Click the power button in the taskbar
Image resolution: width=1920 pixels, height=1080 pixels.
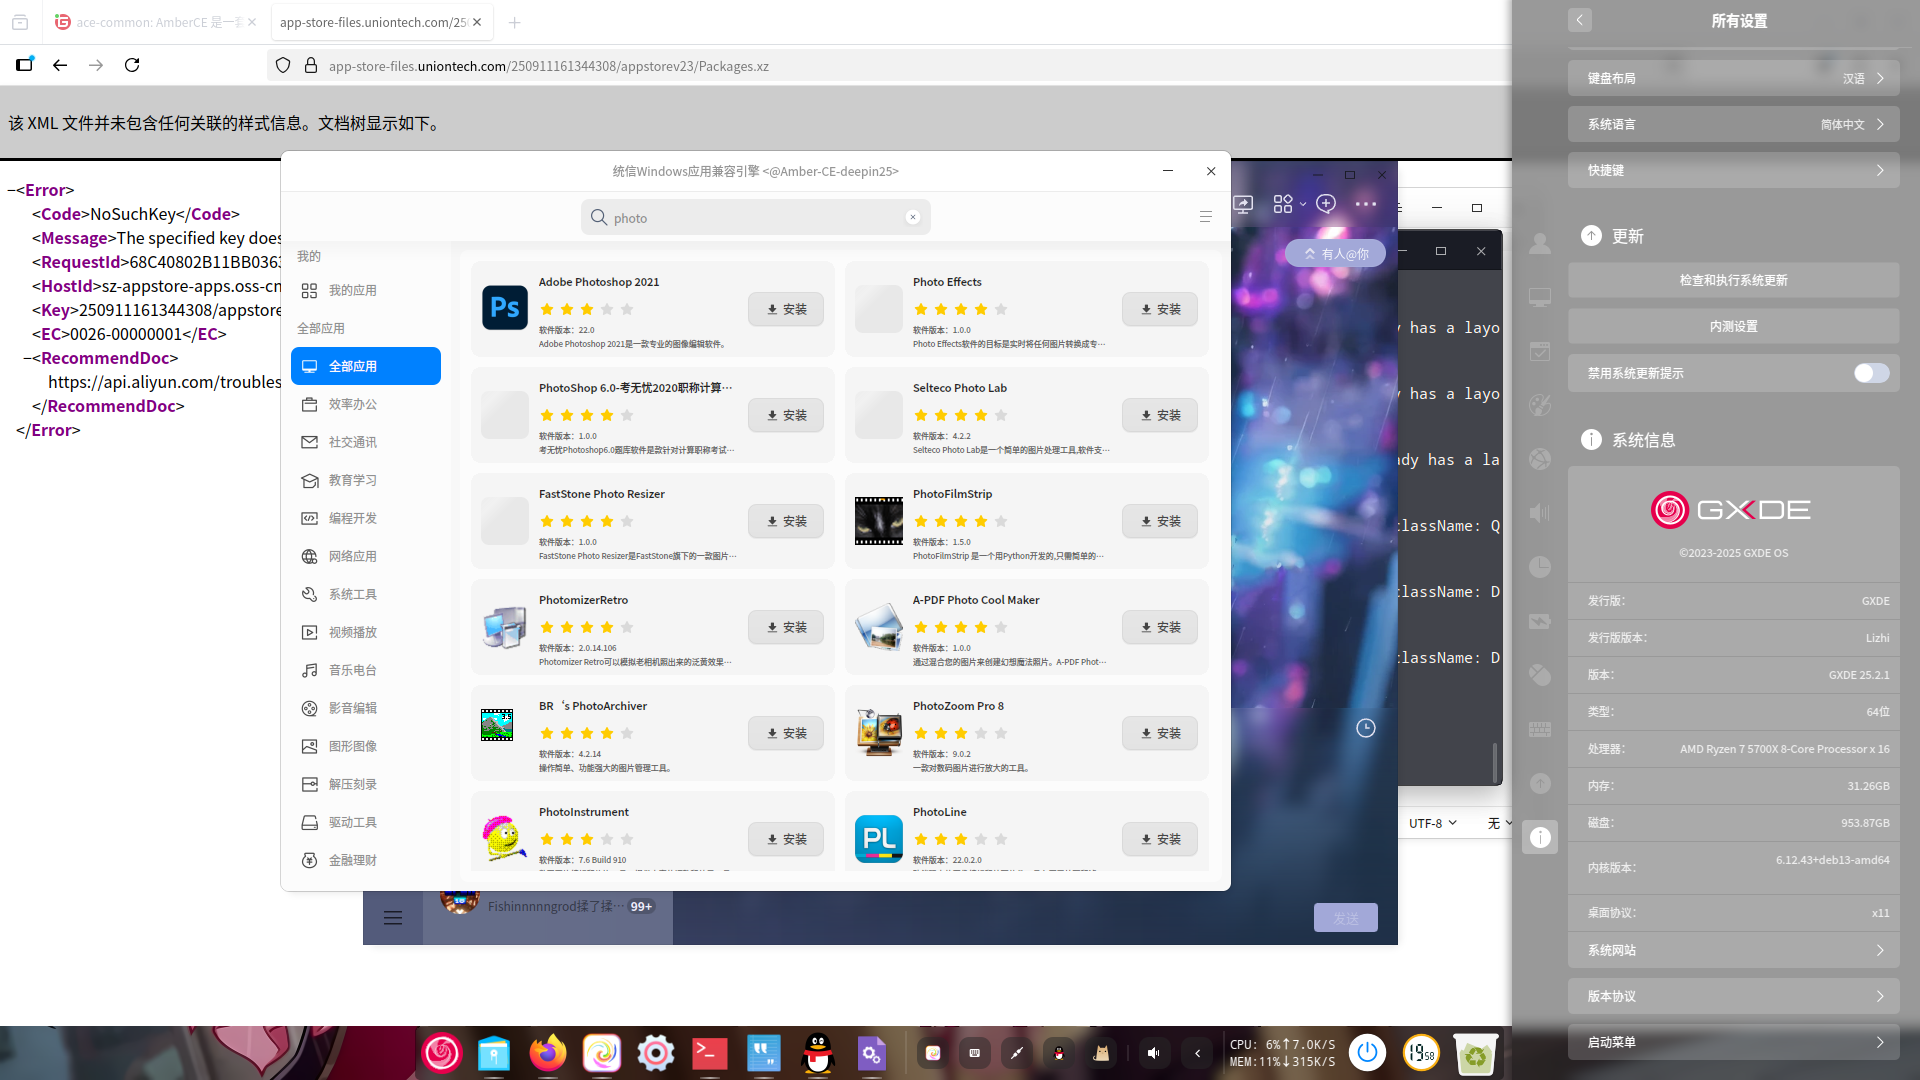pyautogui.click(x=1367, y=1053)
